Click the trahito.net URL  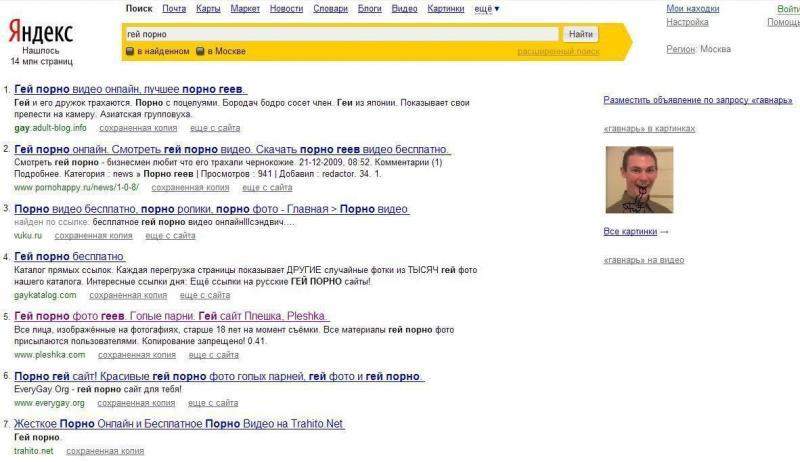tap(34, 451)
